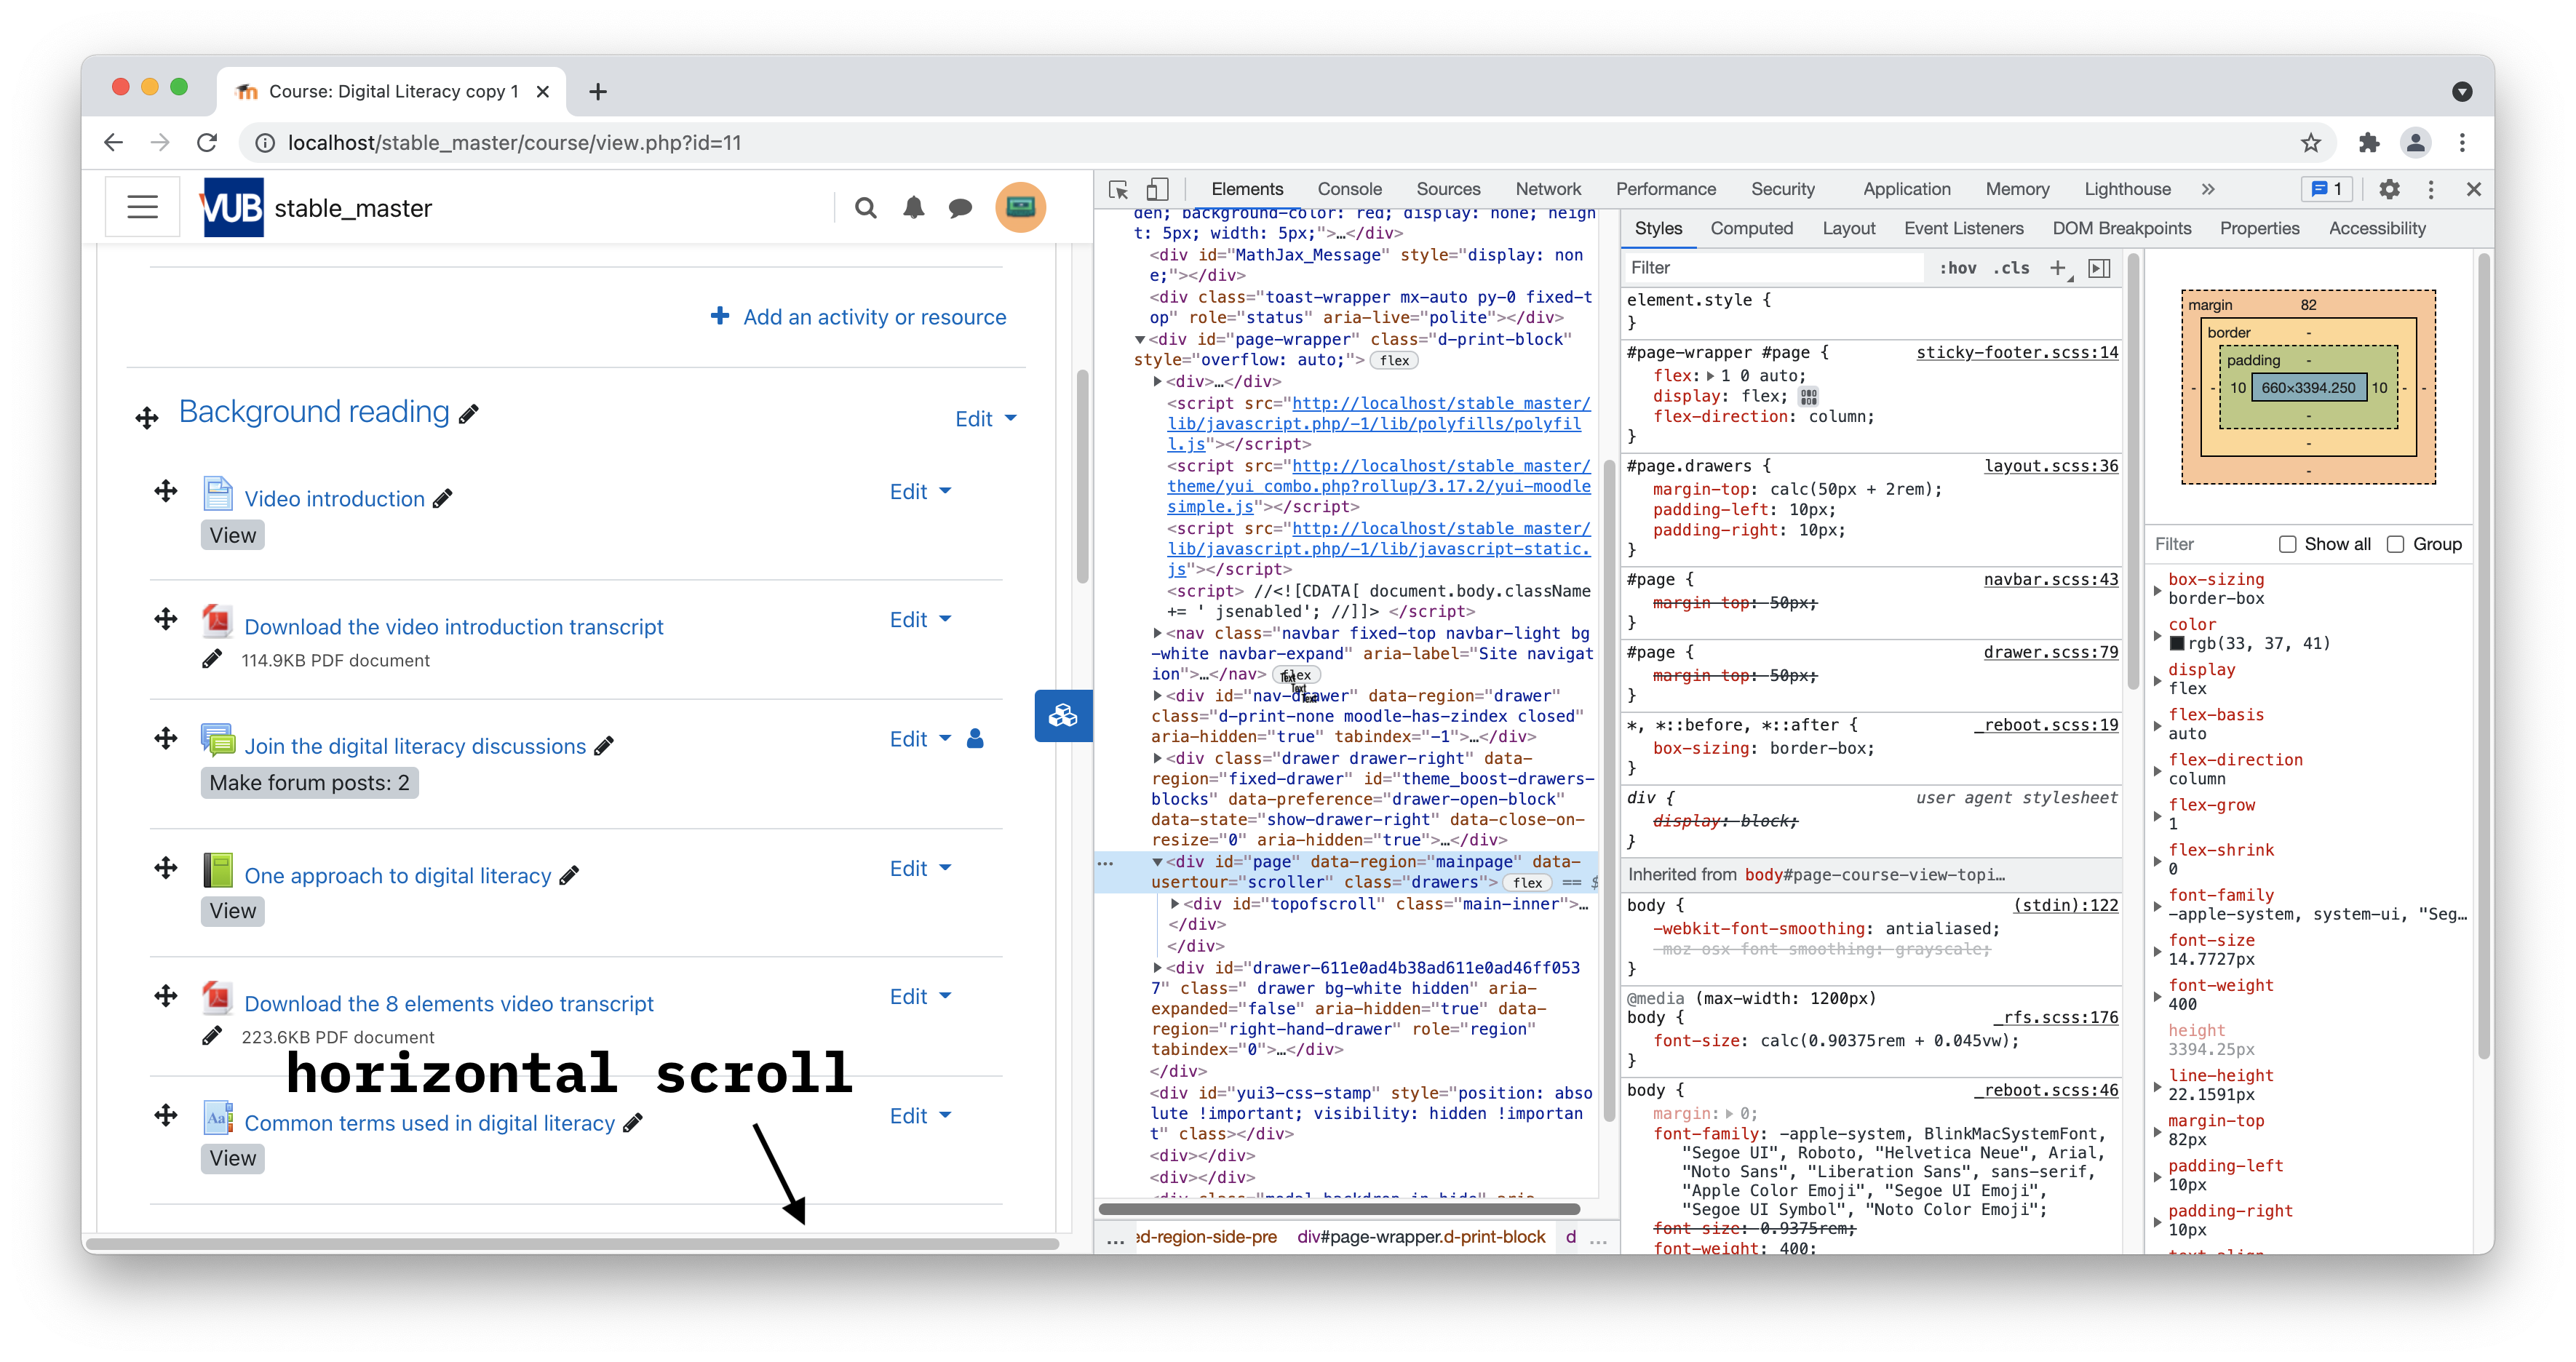2576x1362 pixels.
Task: Toggle the device toolbar in DevTools
Action: [x=1157, y=189]
